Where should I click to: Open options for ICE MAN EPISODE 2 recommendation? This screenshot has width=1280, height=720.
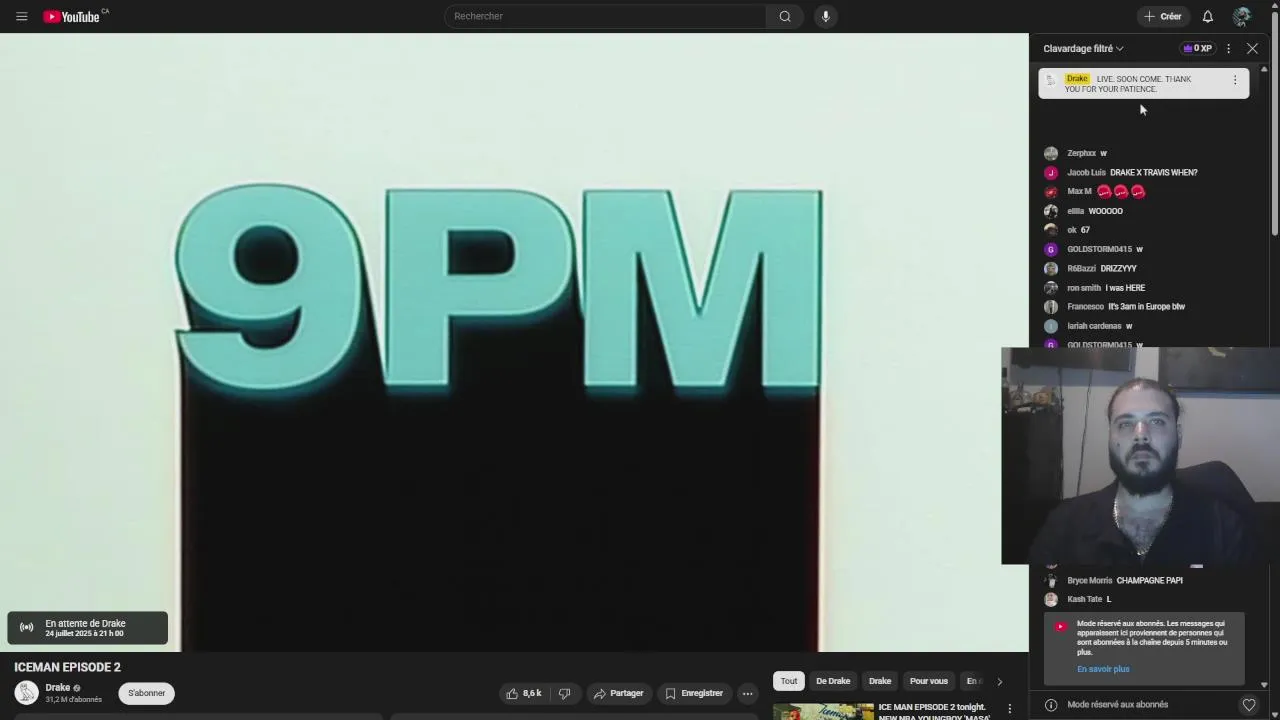tap(1009, 709)
